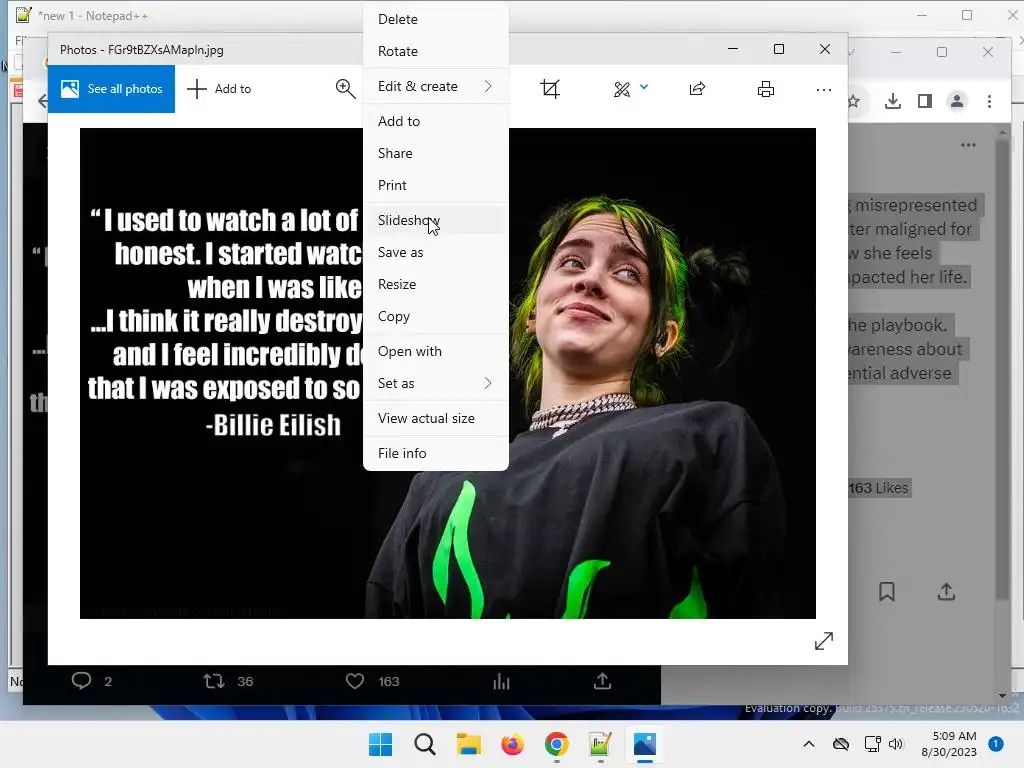This screenshot has height=768, width=1024.
Task: Open the Add to toolbar button
Action: click(219, 89)
